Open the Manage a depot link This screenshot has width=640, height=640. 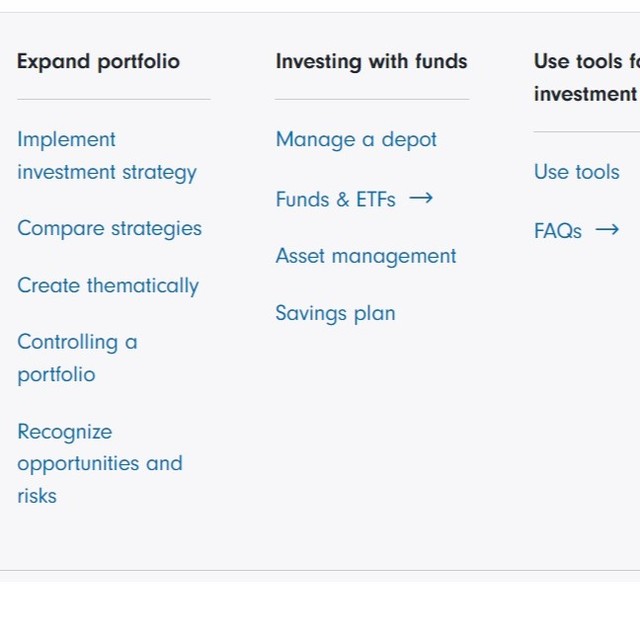coord(356,140)
